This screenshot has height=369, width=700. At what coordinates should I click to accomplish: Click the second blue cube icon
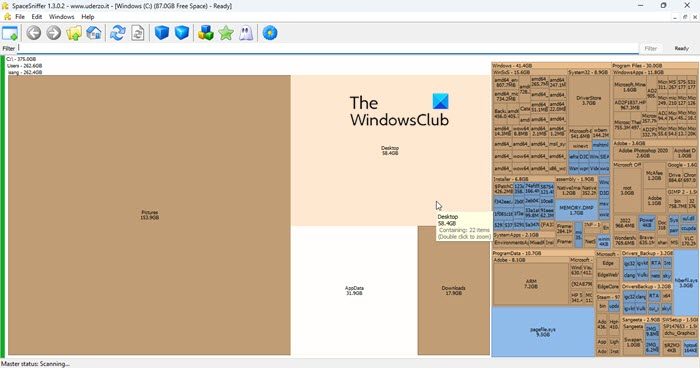click(182, 33)
